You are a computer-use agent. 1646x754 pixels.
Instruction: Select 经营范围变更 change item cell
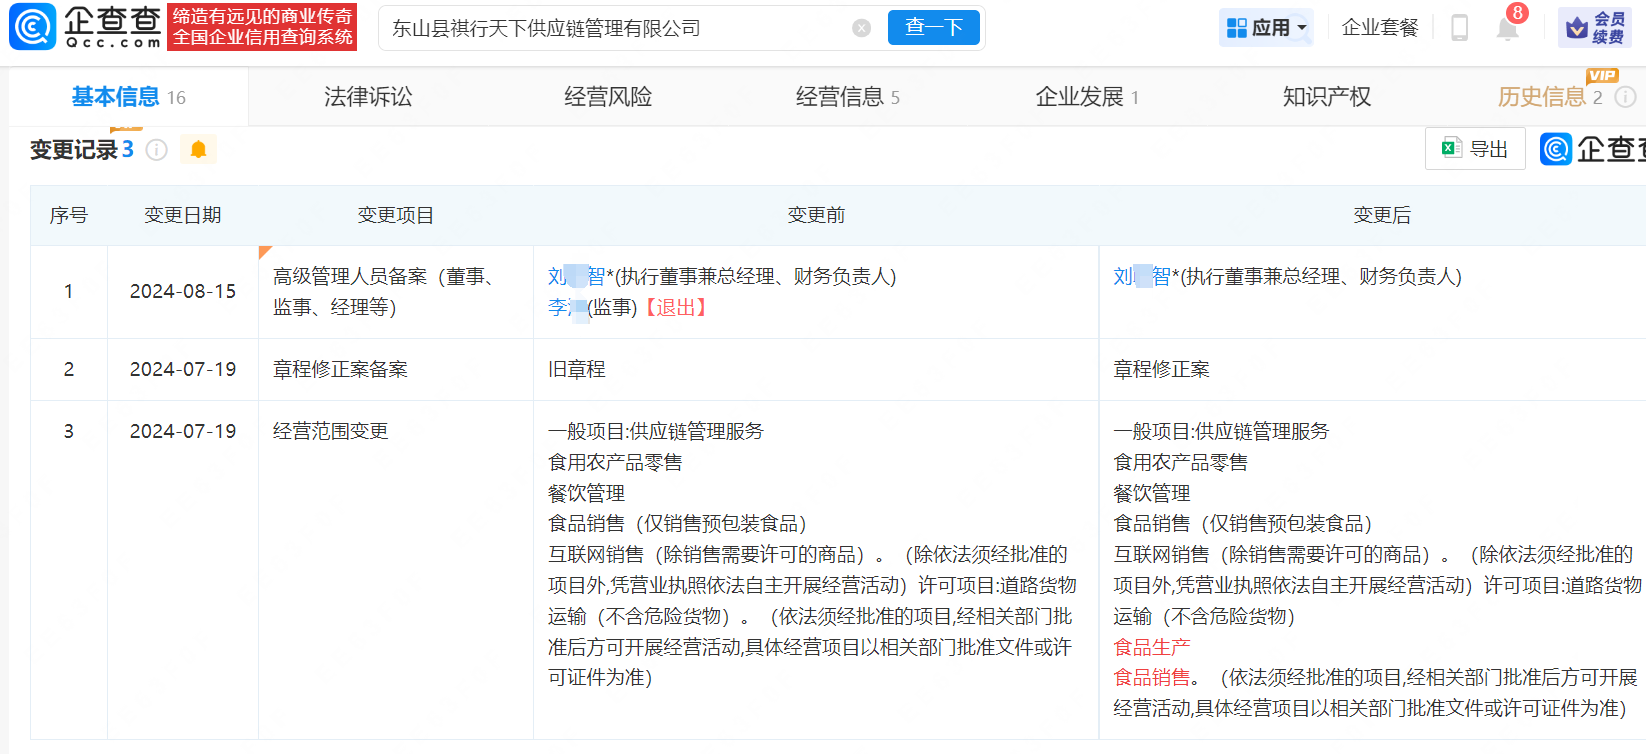click(396, 570)
